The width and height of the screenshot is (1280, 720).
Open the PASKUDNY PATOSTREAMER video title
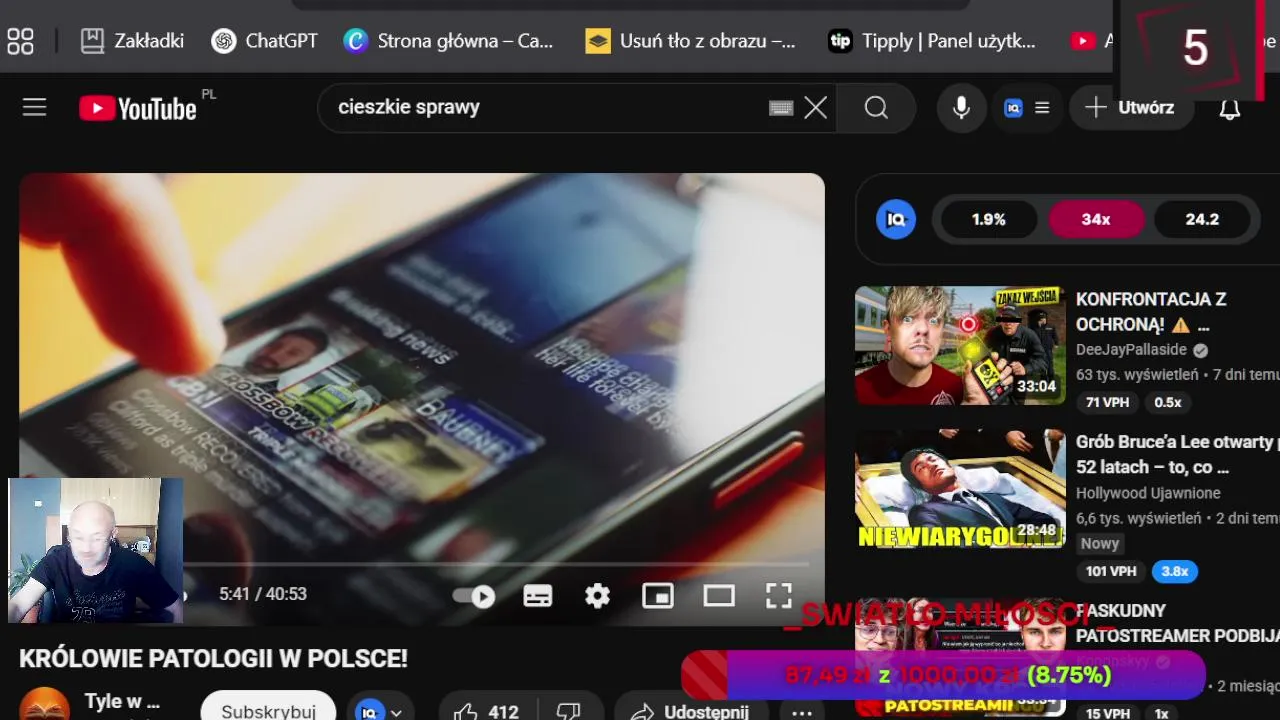(x=1177, y=623)
